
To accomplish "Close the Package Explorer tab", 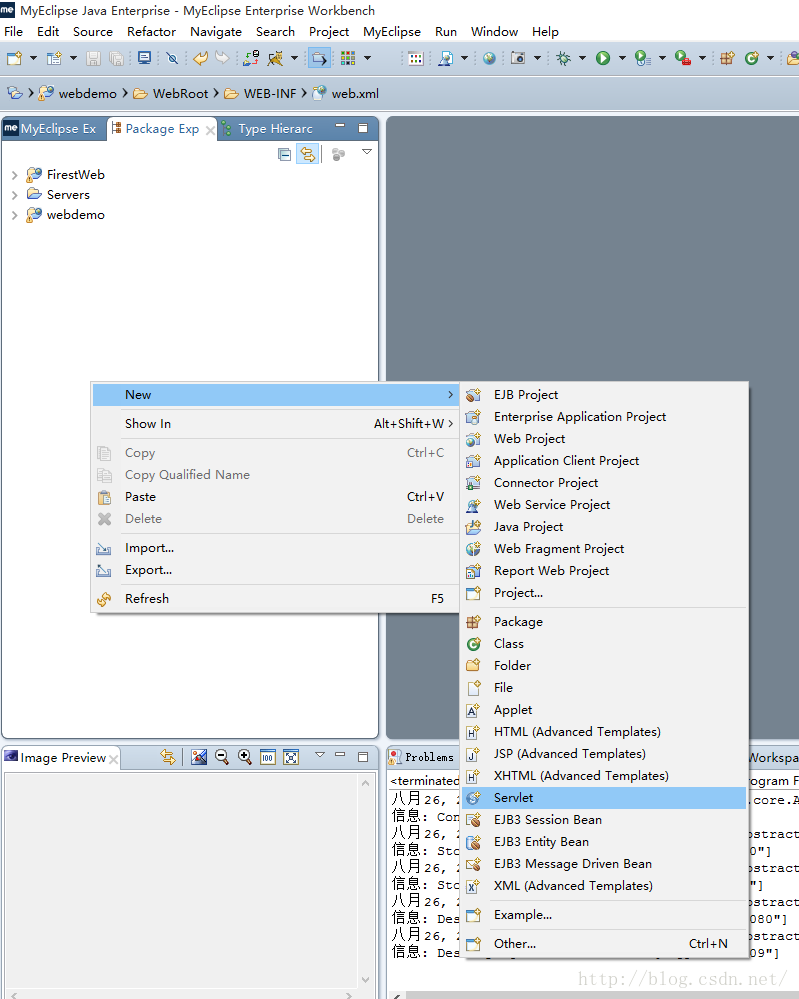I will tap(210, 130).
